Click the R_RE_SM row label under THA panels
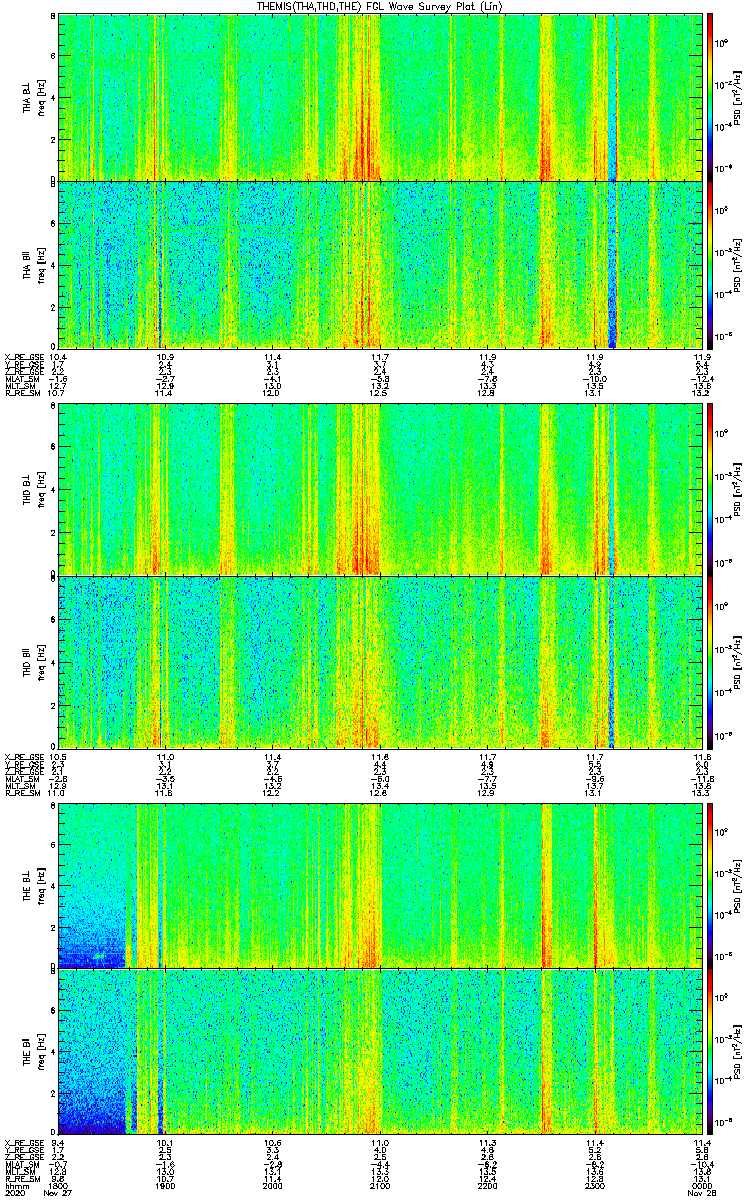The height and width of the screenshot is (1200, 750). [21, 394]
